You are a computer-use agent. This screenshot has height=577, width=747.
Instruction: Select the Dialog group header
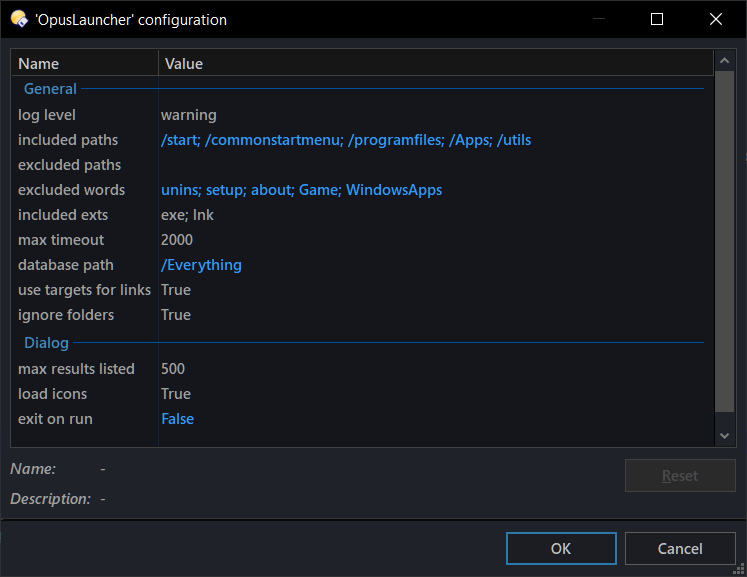(x=46, y=343)
